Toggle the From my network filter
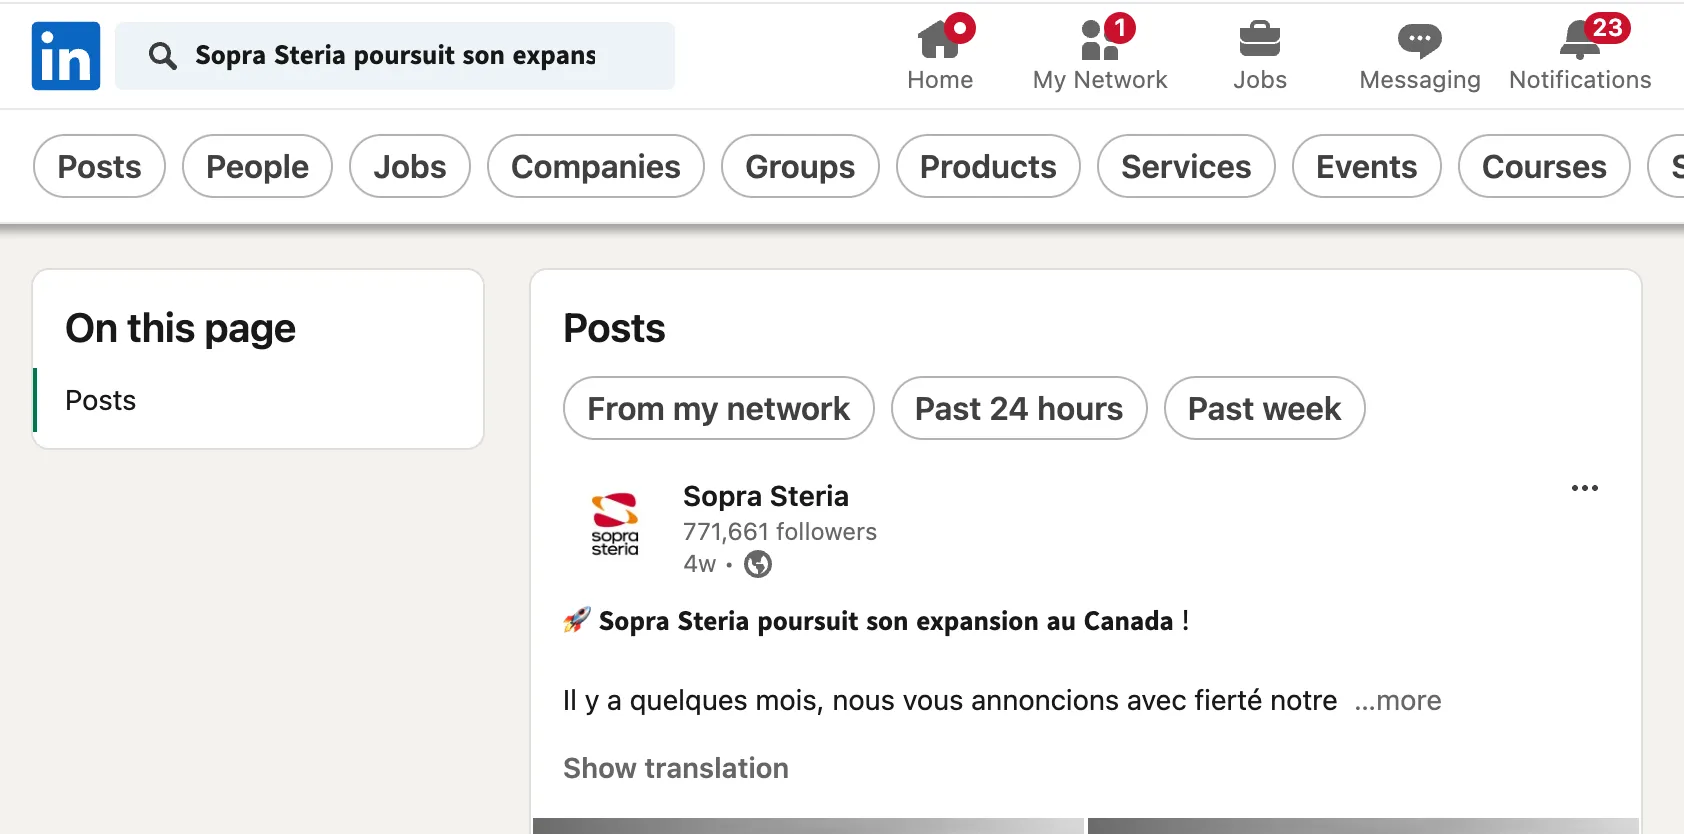Screen dimensions: 1684x834 pyautogui.click(x=718, y=408)
